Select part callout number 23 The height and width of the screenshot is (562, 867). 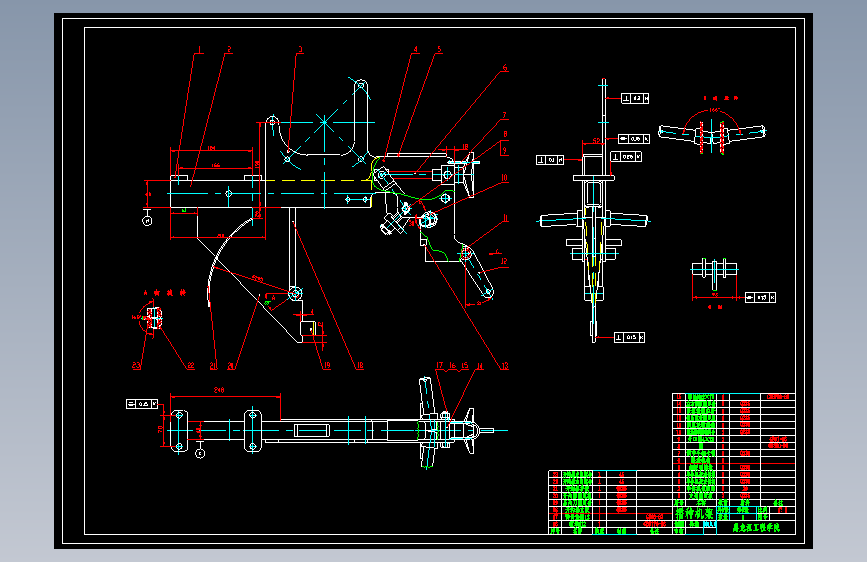coord(137,366)
